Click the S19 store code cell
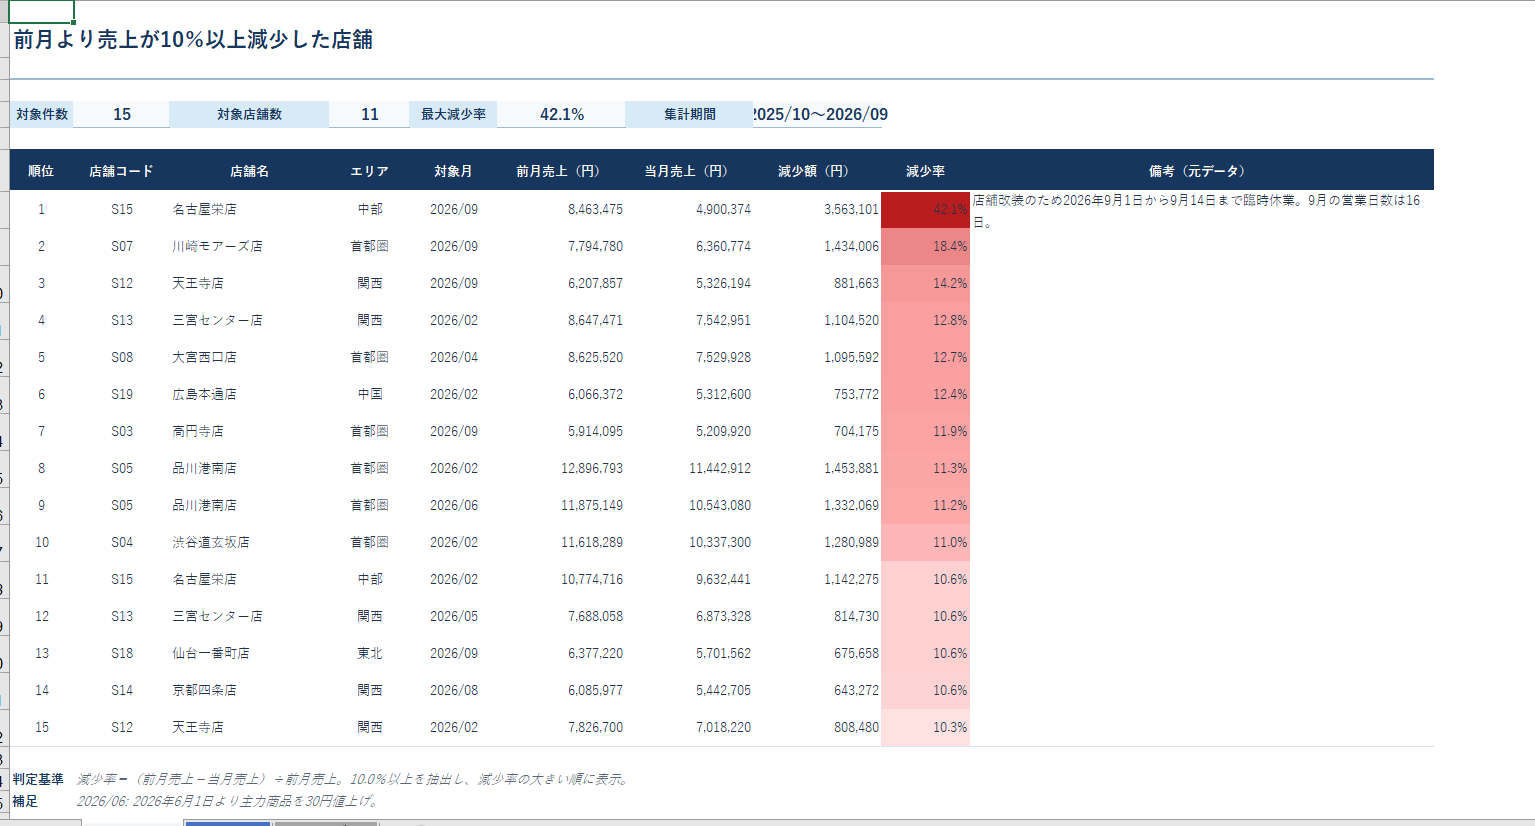The image size is (1535, 826). tap(121, 394)
